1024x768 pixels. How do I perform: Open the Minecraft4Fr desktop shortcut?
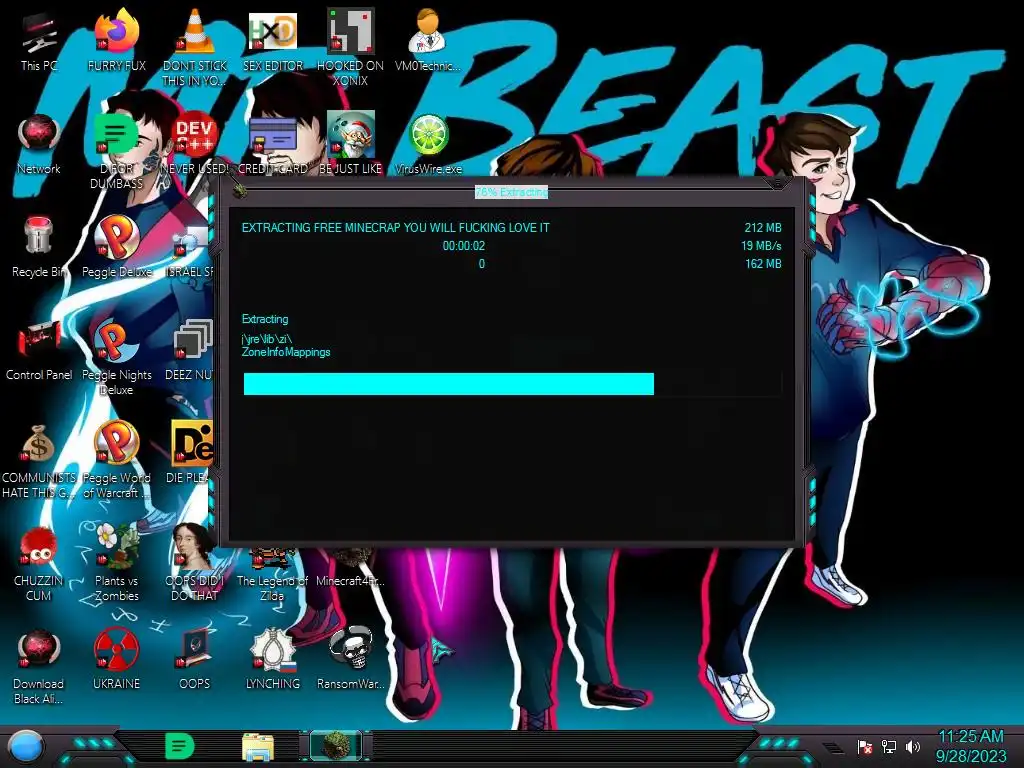point(351,568)
